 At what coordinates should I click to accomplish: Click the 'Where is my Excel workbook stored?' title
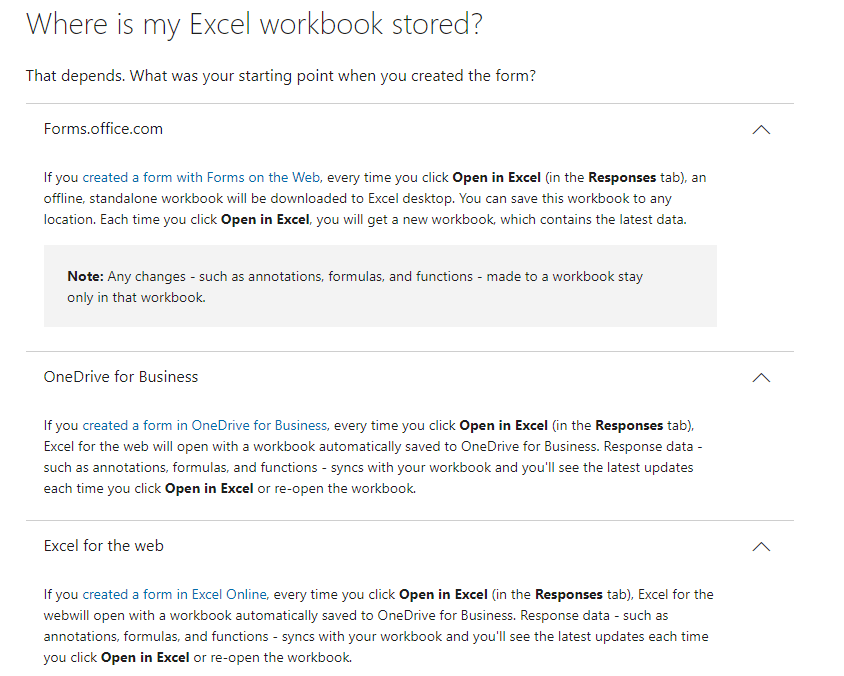[254, 25]
